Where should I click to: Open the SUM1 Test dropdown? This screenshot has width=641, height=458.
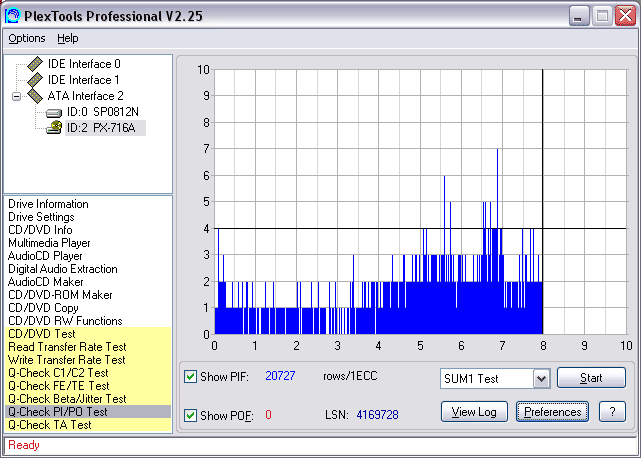(541, 378)
